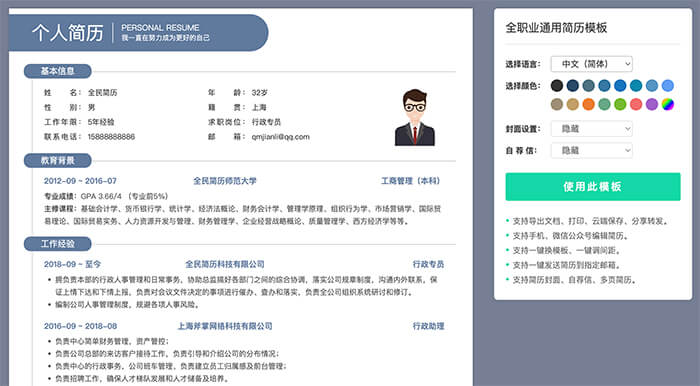
Task: Open the 封面设置 cover setting dropdown
Action: point(592,129)
